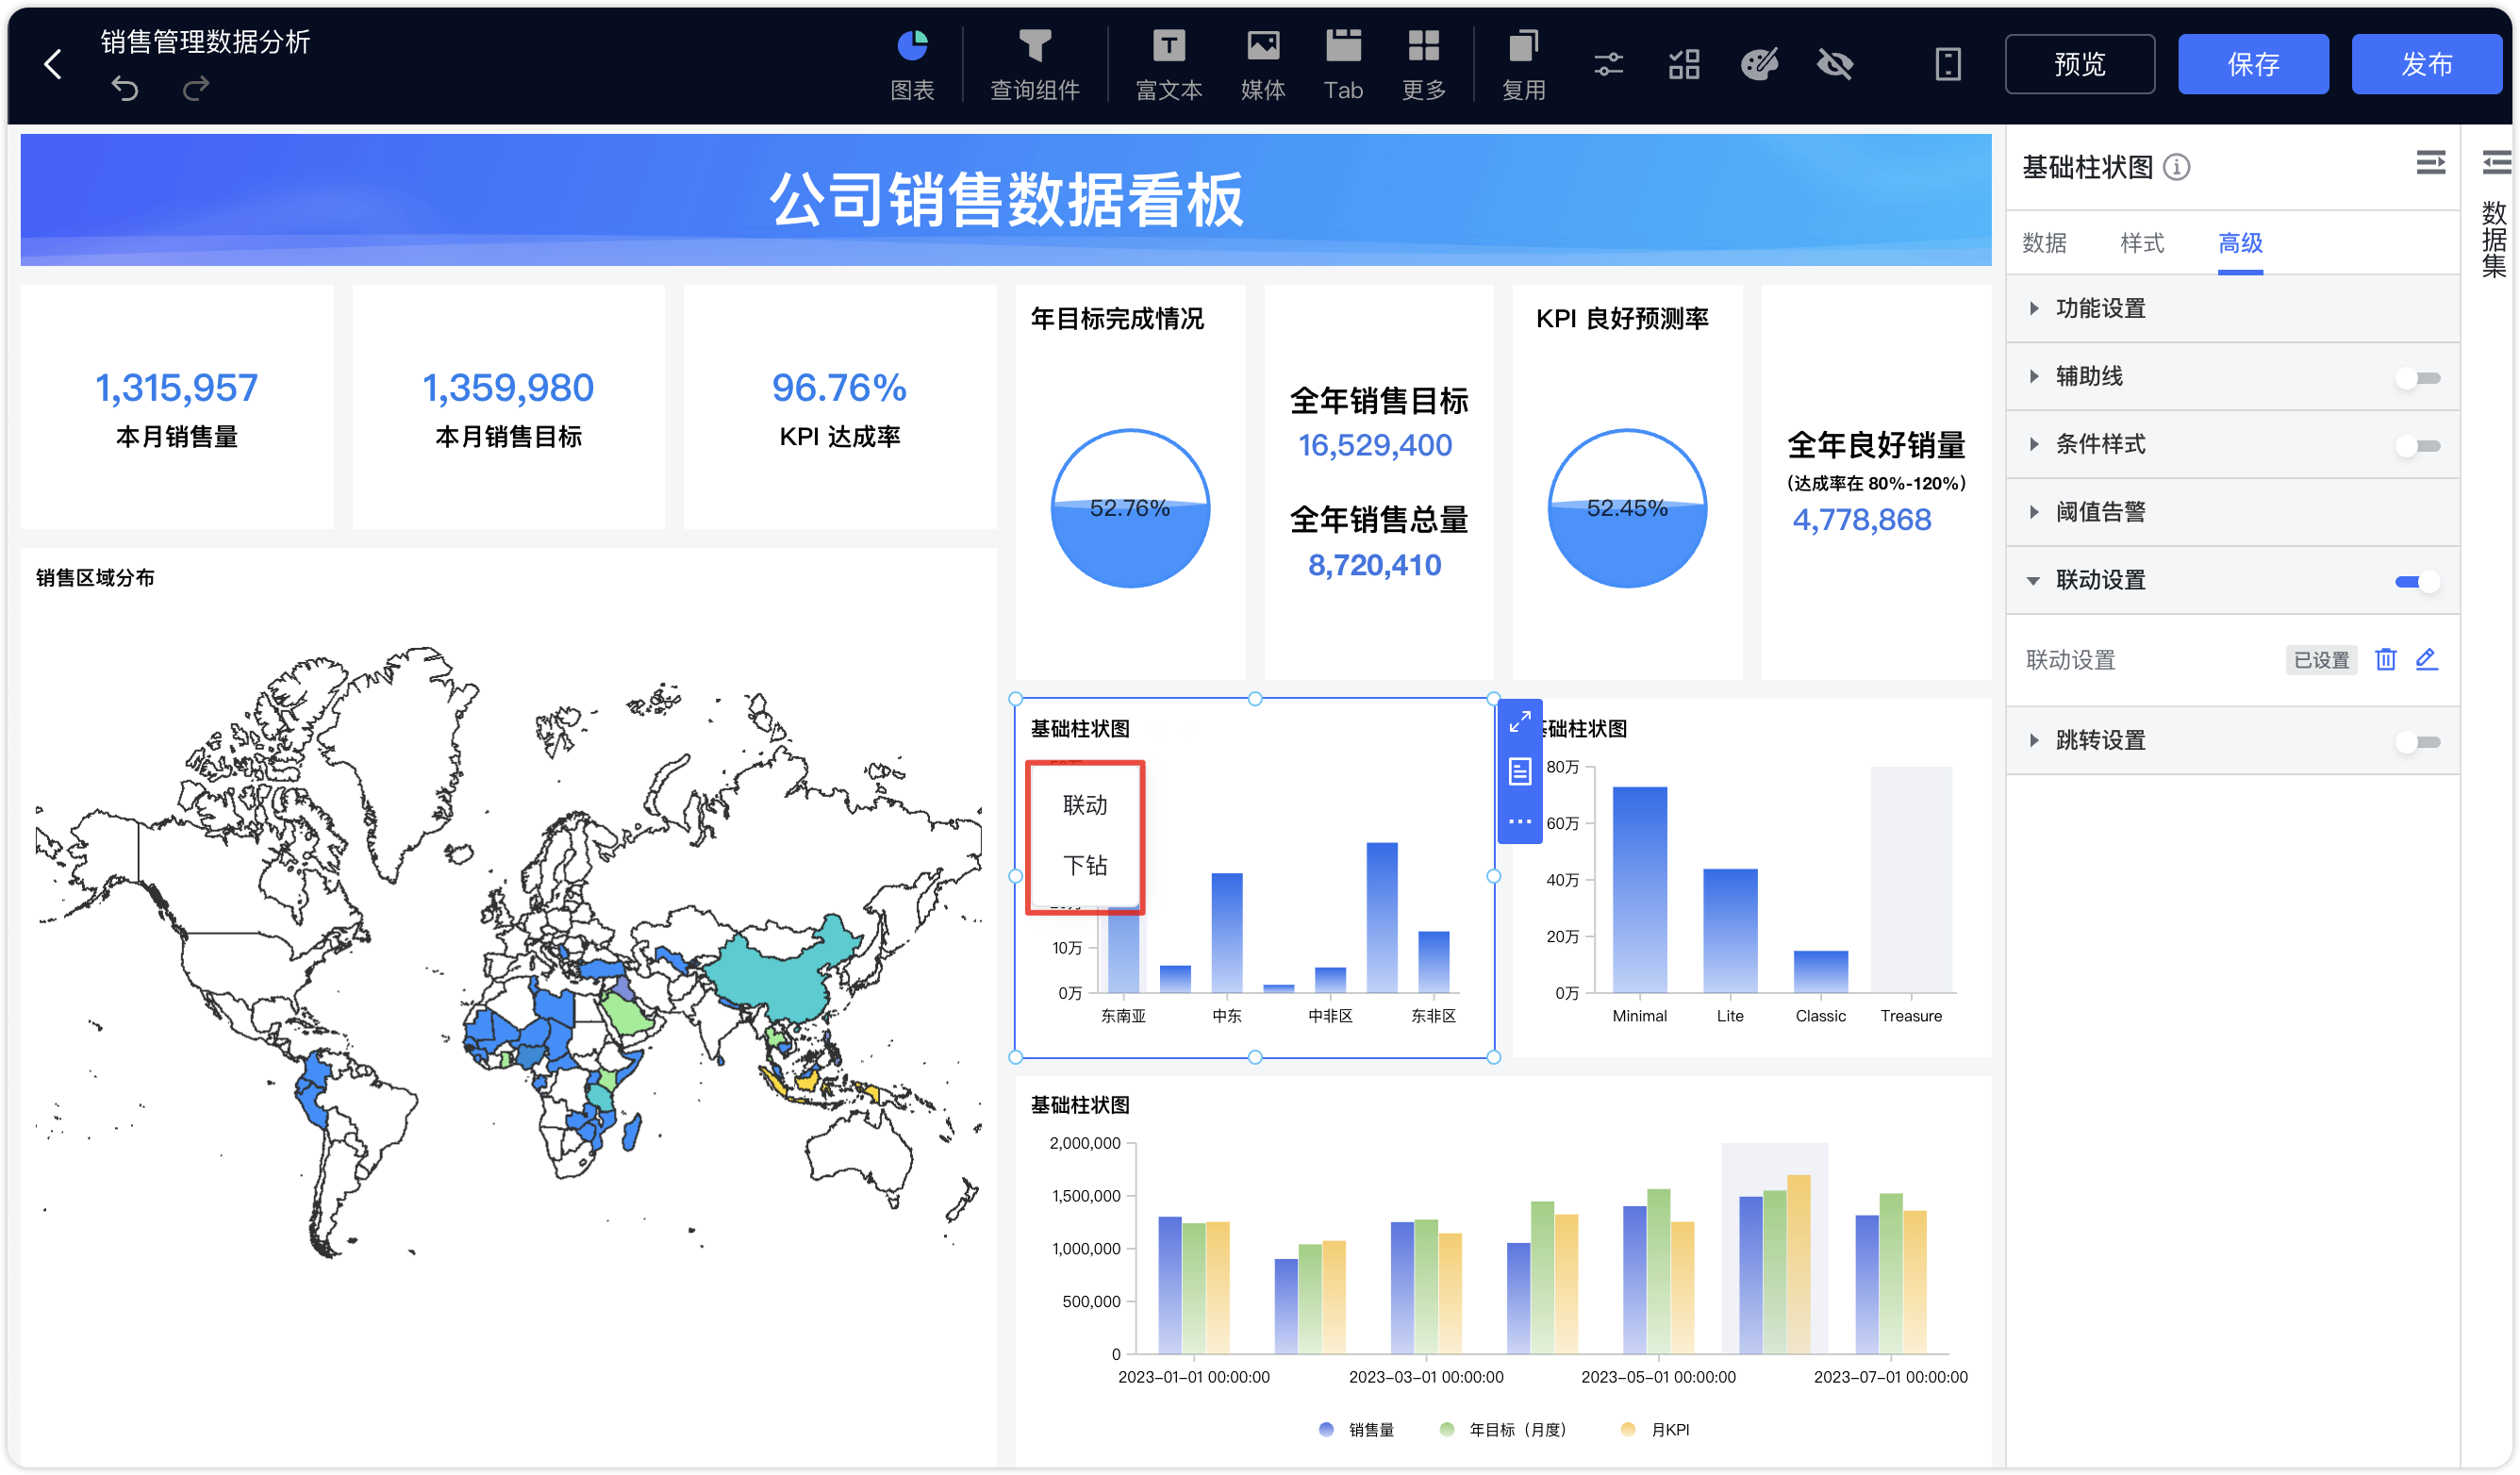Click the 销售管理数据分析 dashboard name
2520x1475 pixels.
tap(205, 41)
